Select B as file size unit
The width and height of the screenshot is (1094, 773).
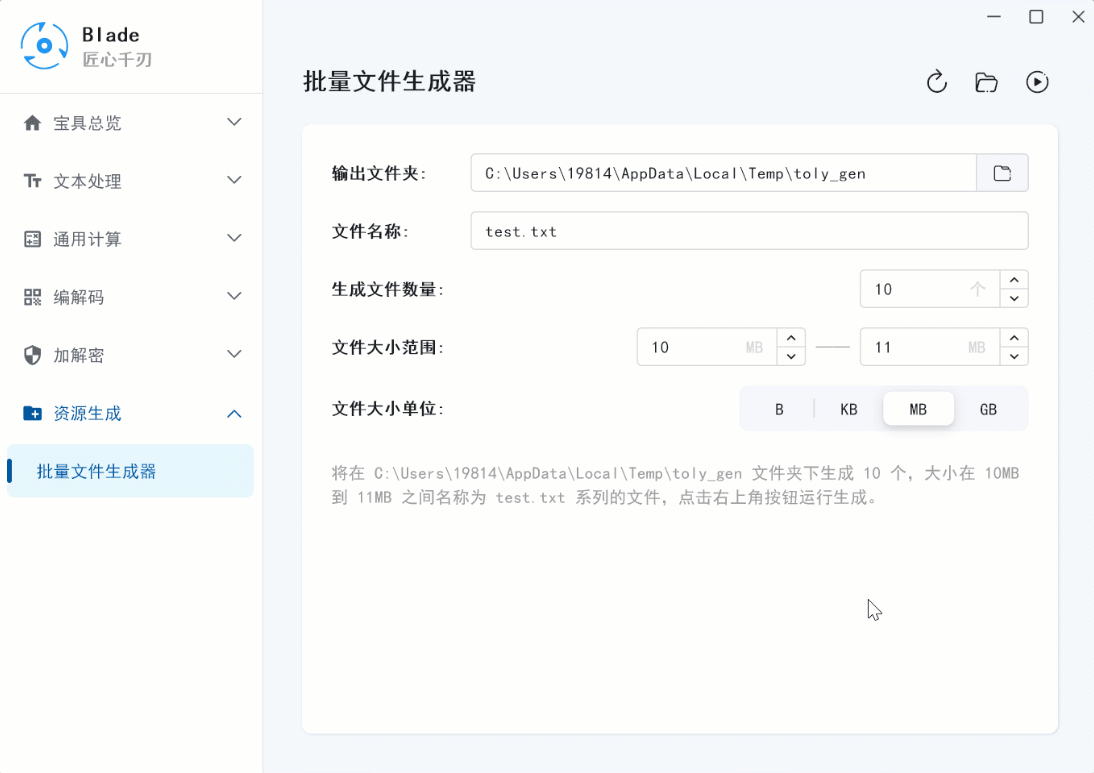779,409
